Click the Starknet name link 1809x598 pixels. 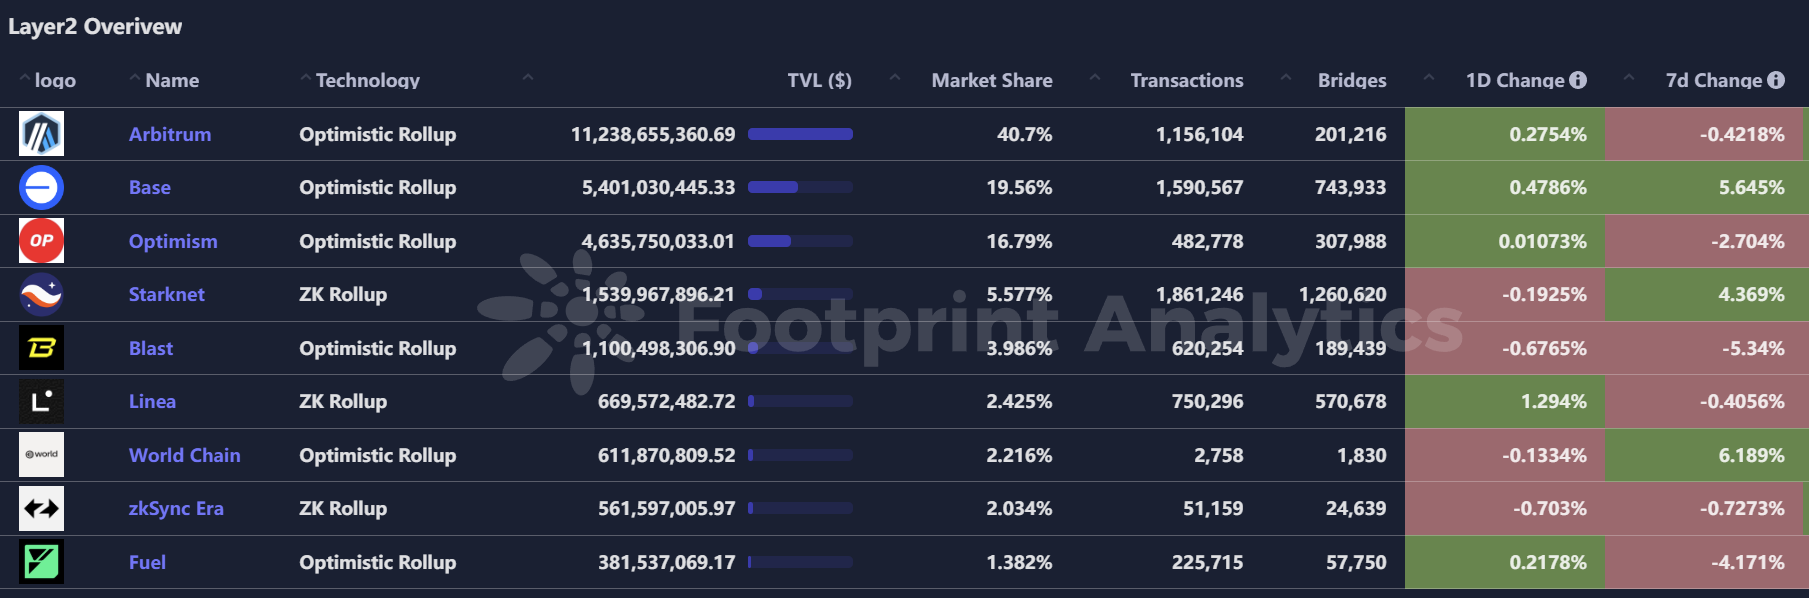(x=166, y=294)
